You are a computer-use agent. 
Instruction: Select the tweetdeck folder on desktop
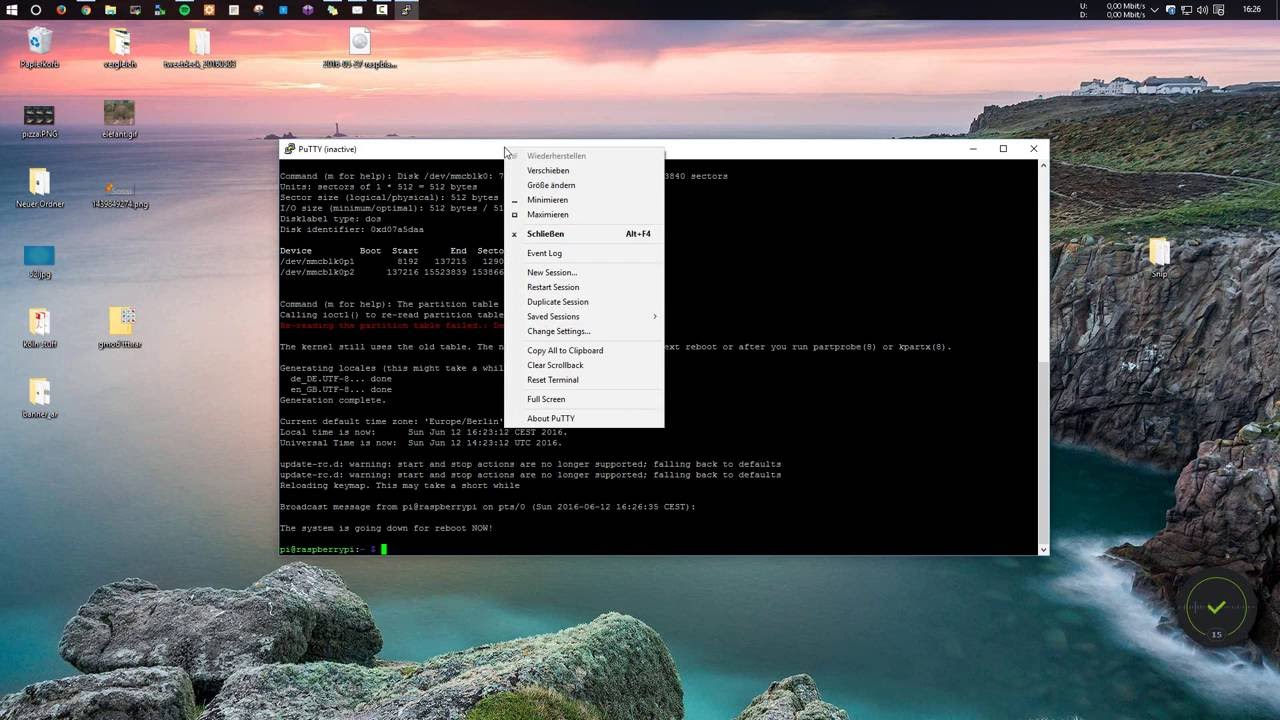(x=199, y=49)
